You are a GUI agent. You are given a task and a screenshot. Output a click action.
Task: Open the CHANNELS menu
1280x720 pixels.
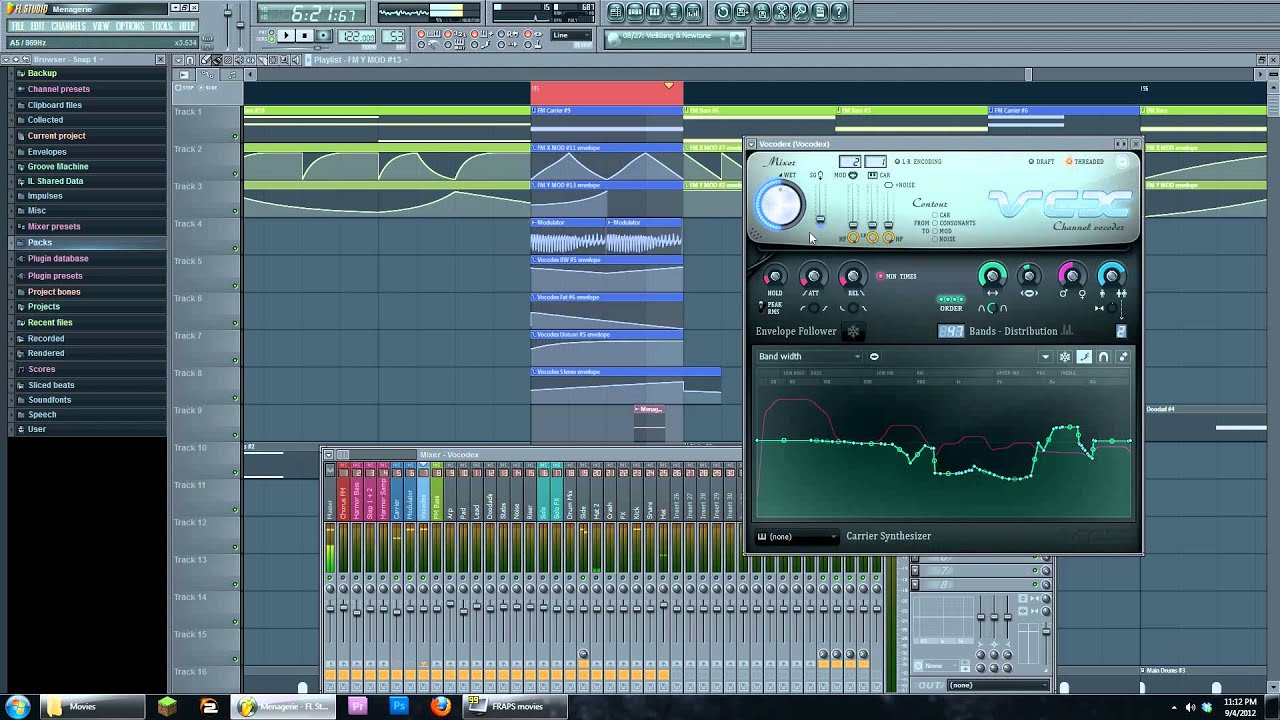tap(68, 26)
